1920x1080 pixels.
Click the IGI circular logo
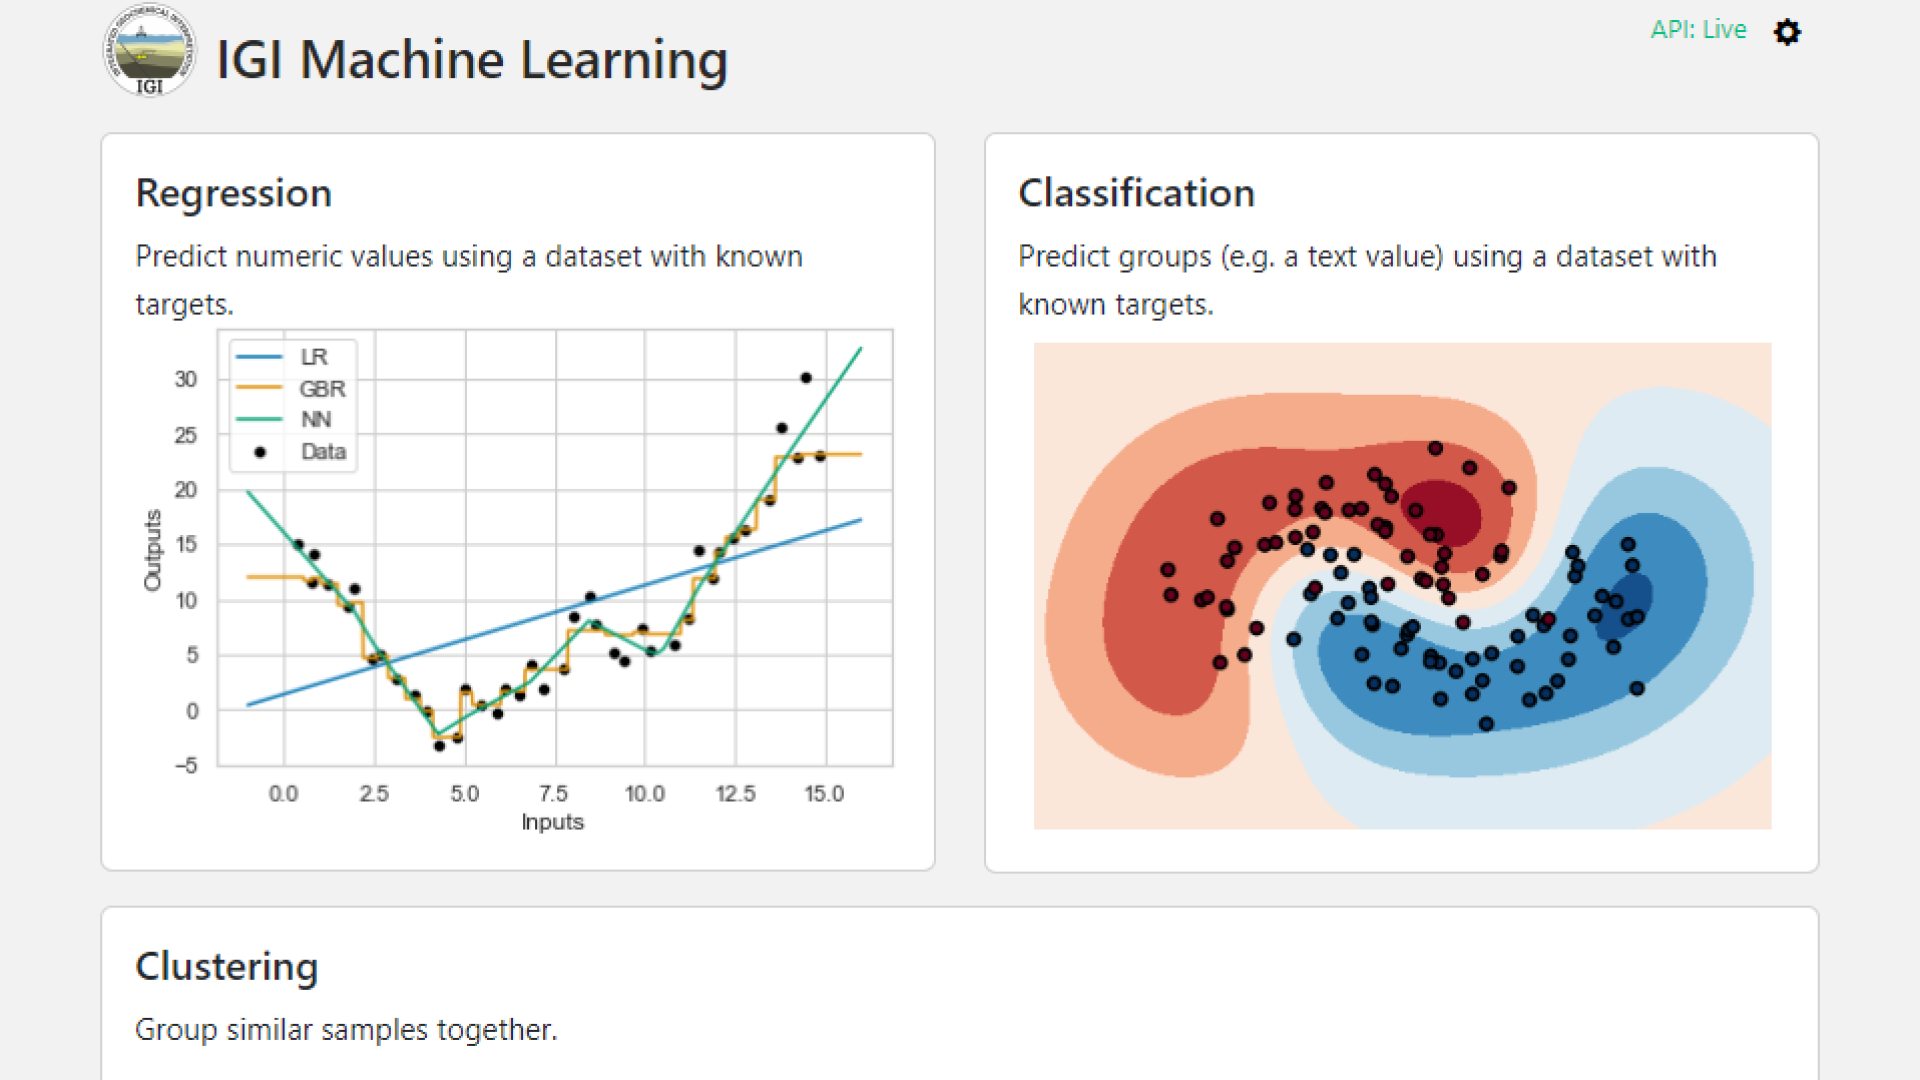pos(149,52)
